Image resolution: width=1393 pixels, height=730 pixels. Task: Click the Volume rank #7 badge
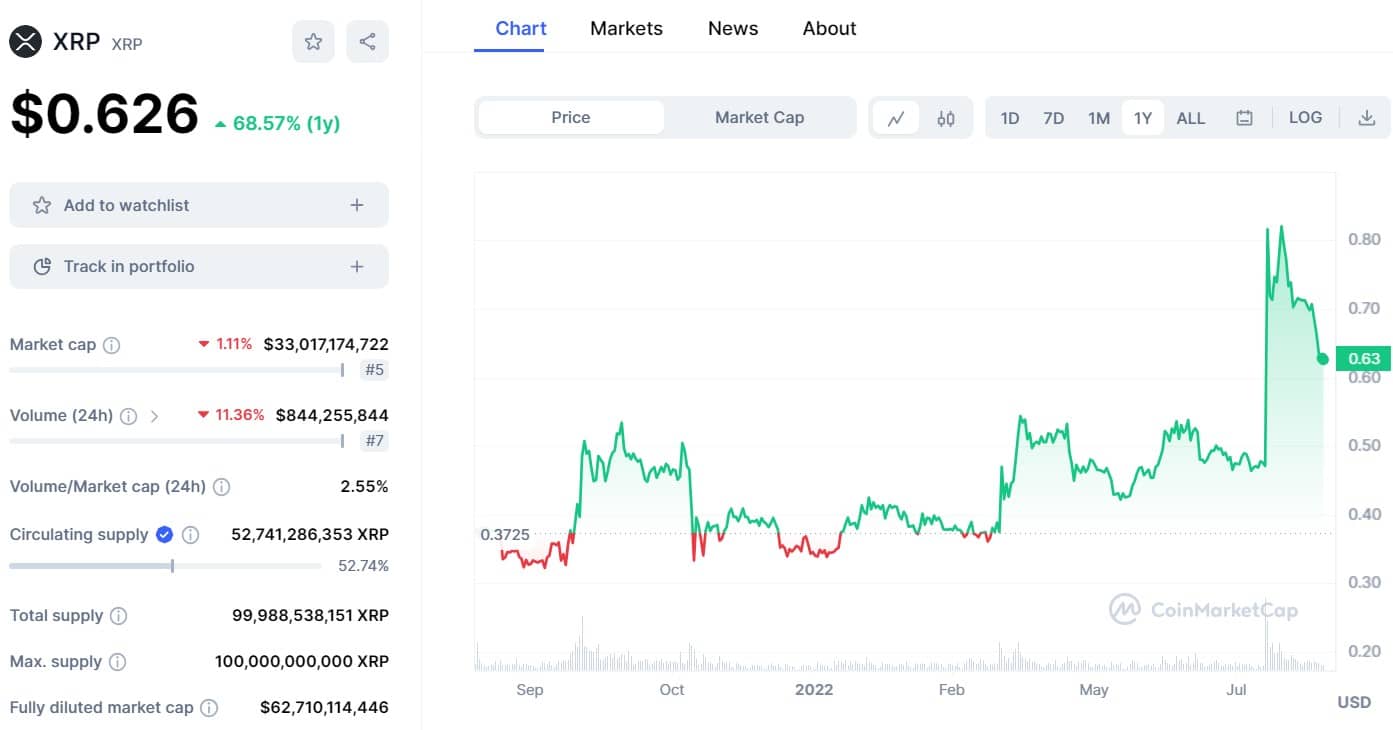click(374, 441)
